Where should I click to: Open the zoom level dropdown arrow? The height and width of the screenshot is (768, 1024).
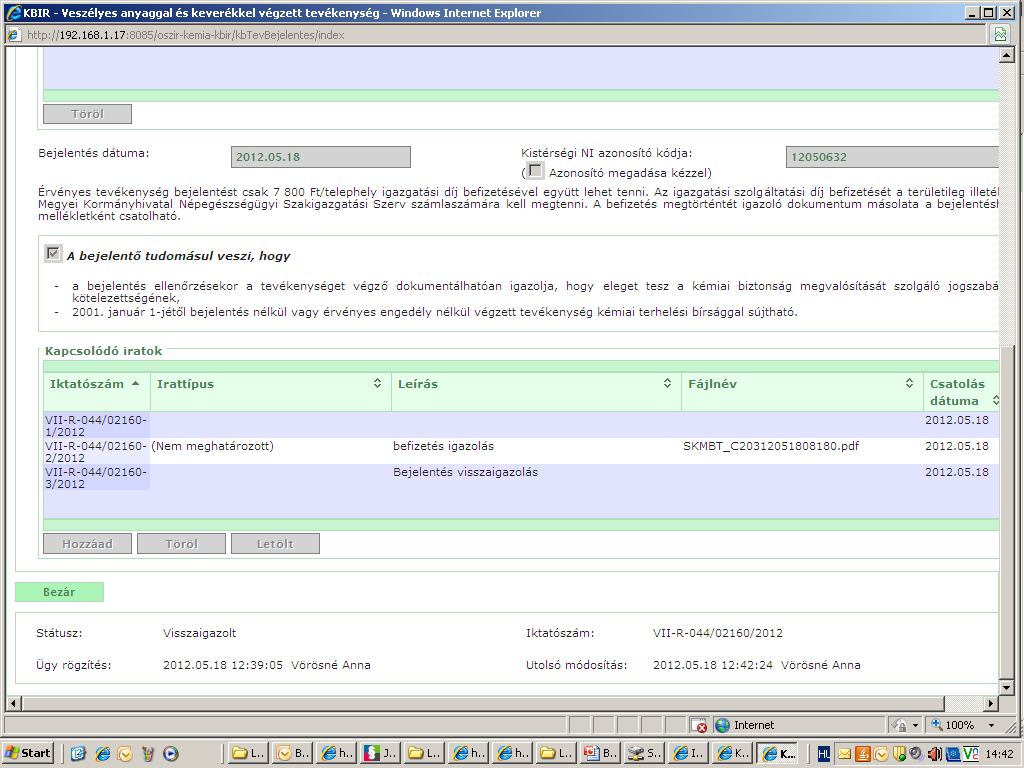click(x=991, y=726)
